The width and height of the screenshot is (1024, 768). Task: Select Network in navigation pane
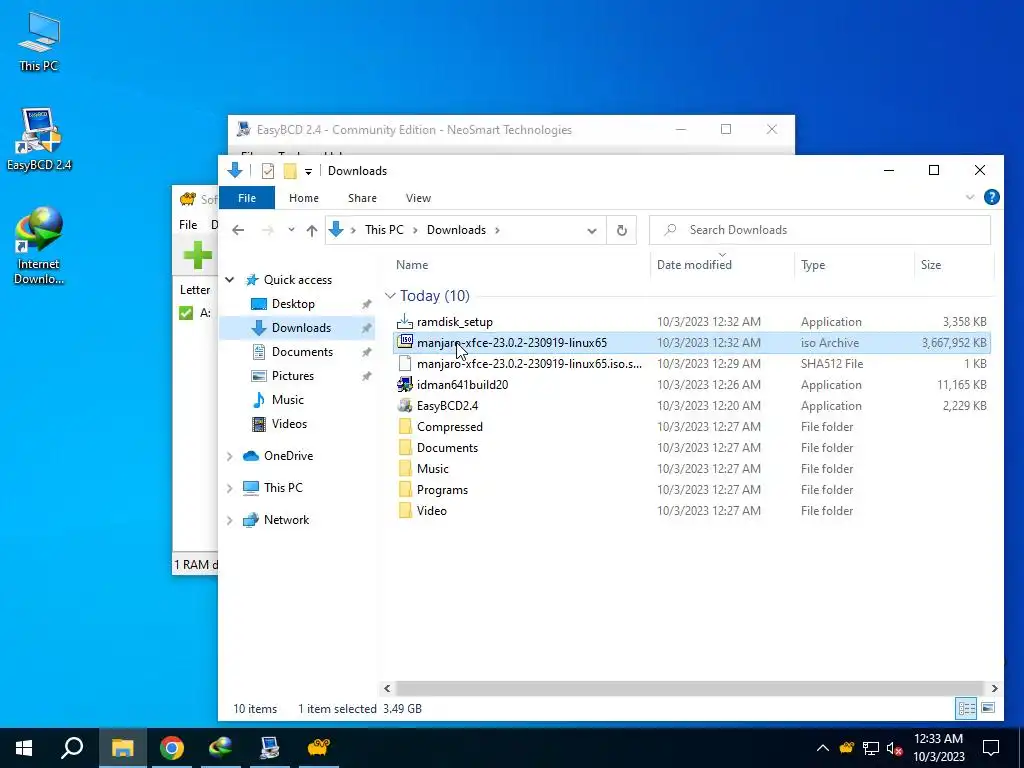tap(286, 520)
